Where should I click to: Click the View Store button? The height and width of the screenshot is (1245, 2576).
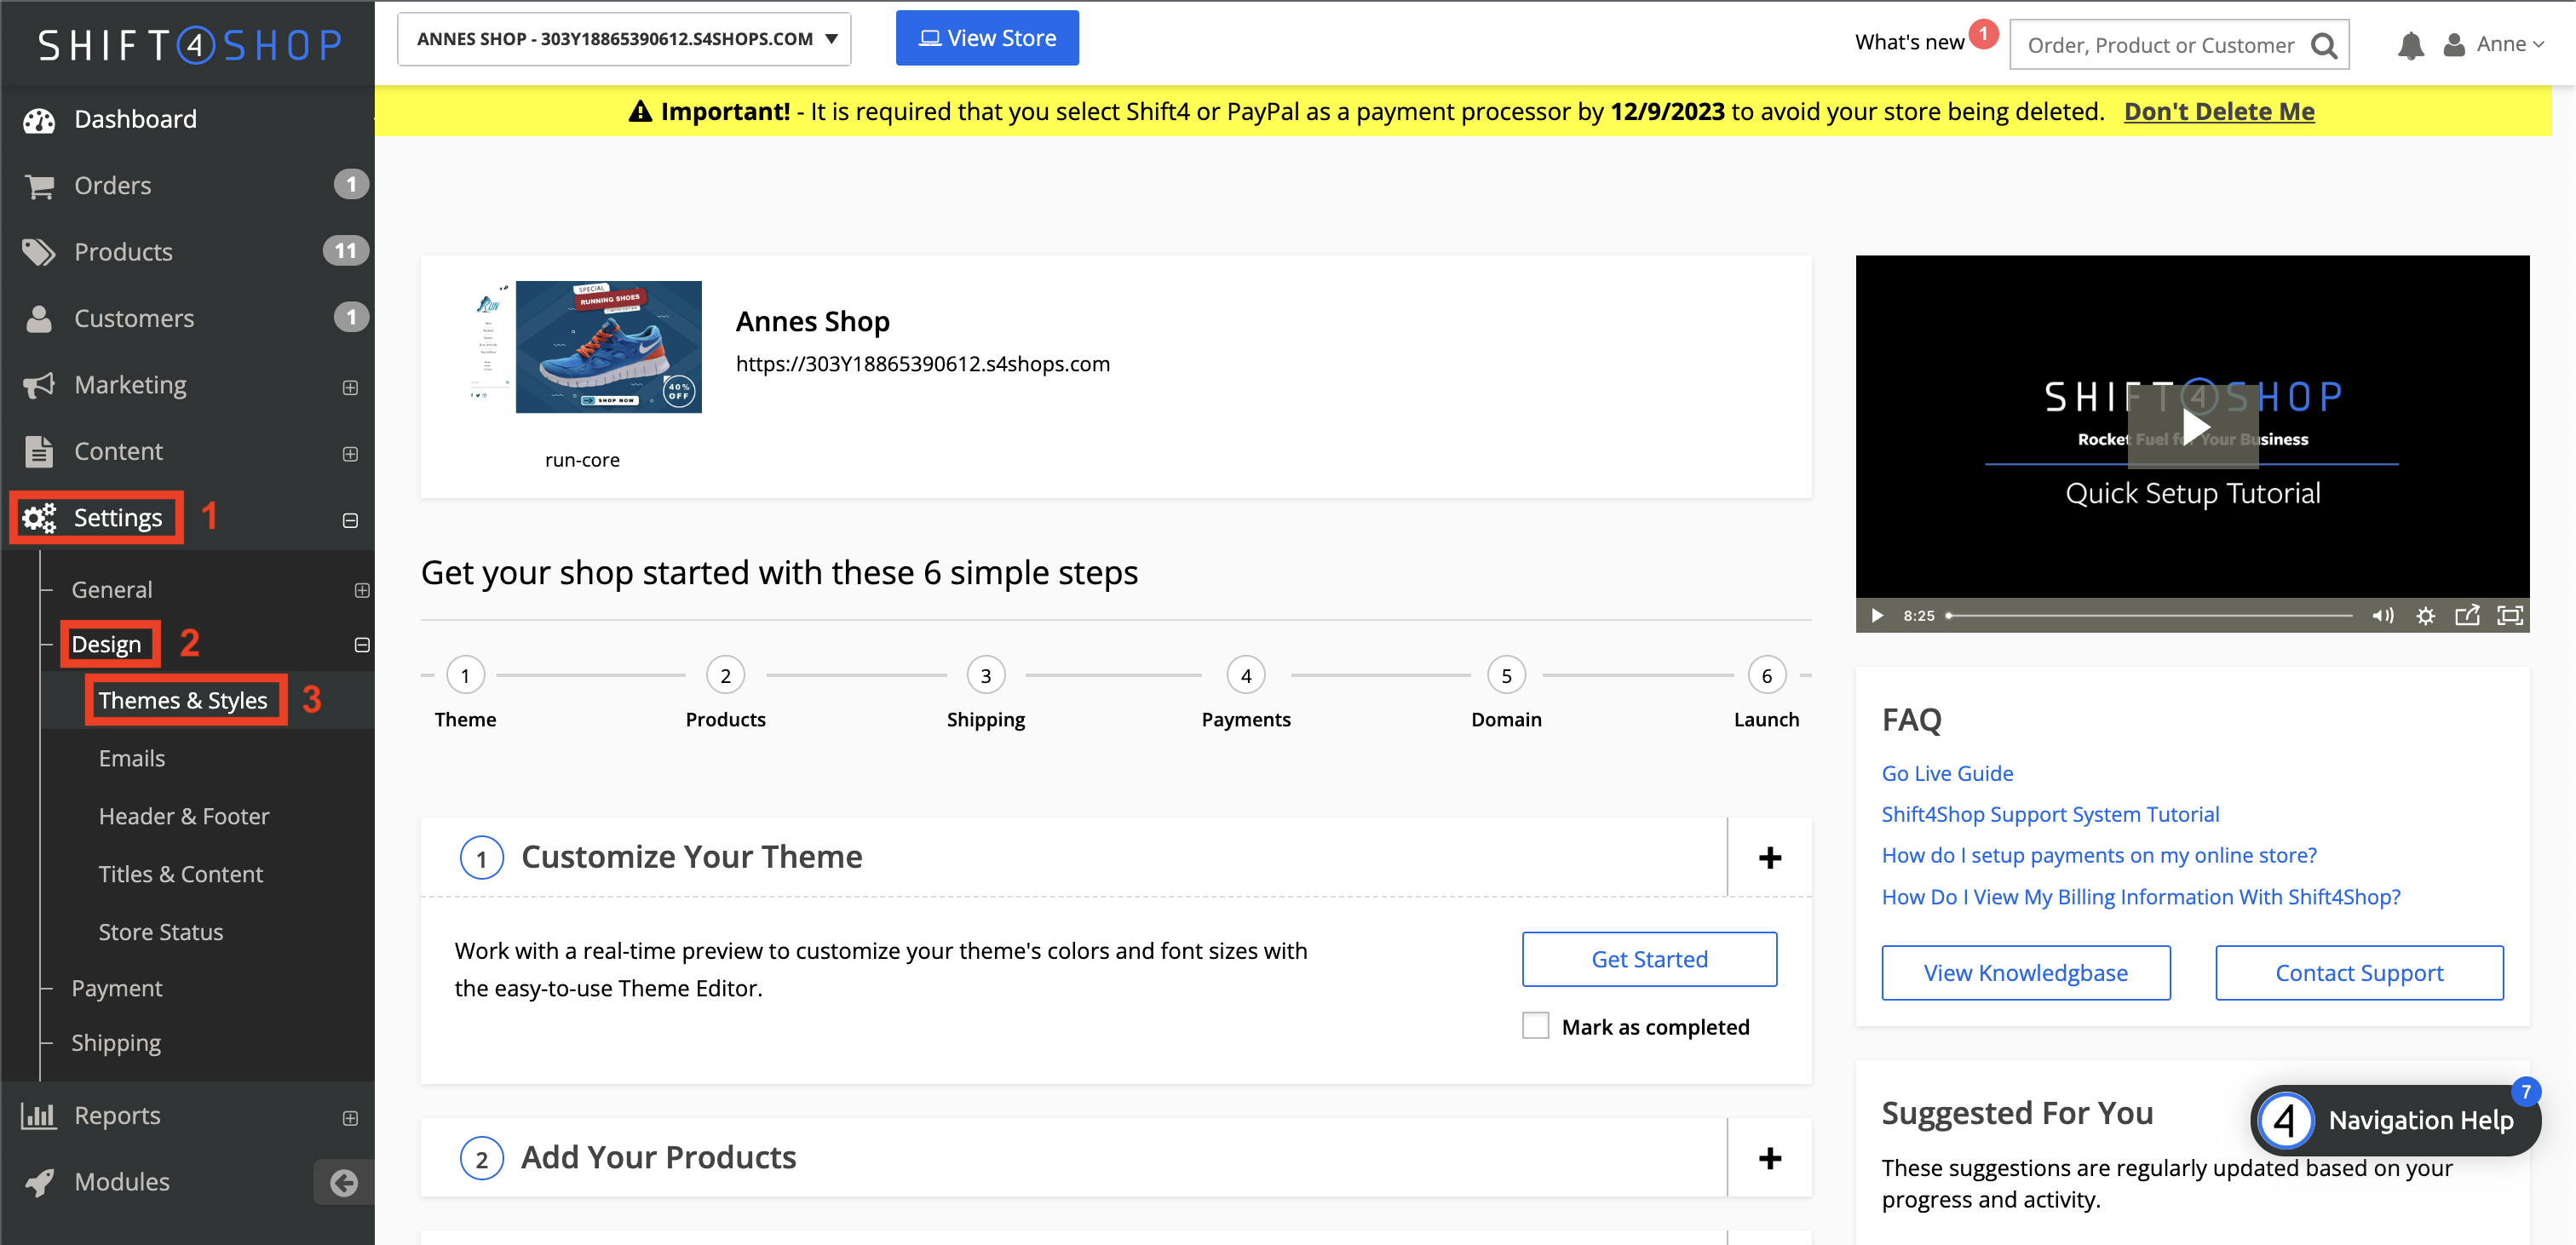(x=987, y=38)
